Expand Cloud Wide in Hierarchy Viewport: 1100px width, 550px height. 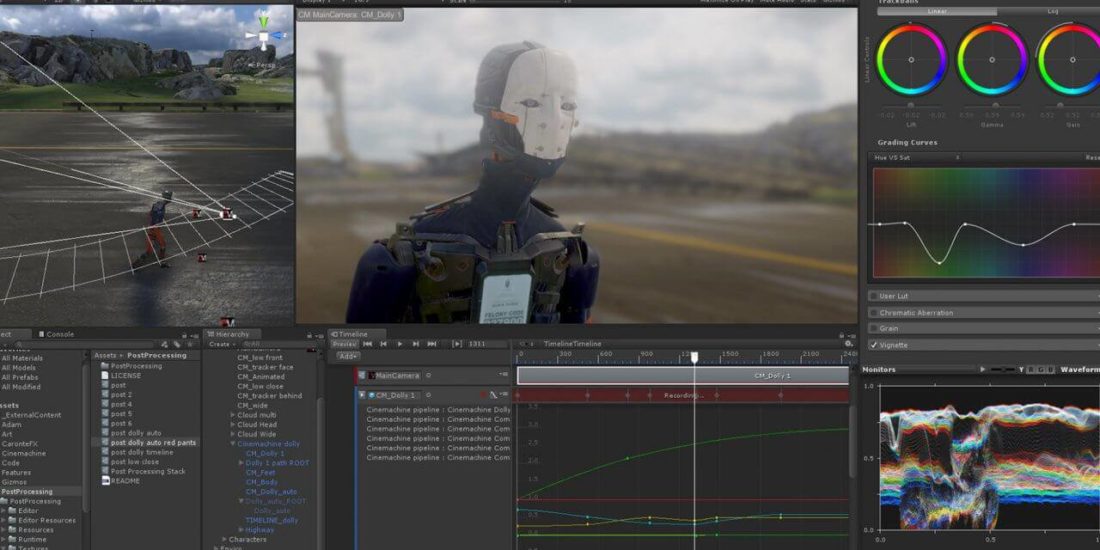[x=233, y=434]
